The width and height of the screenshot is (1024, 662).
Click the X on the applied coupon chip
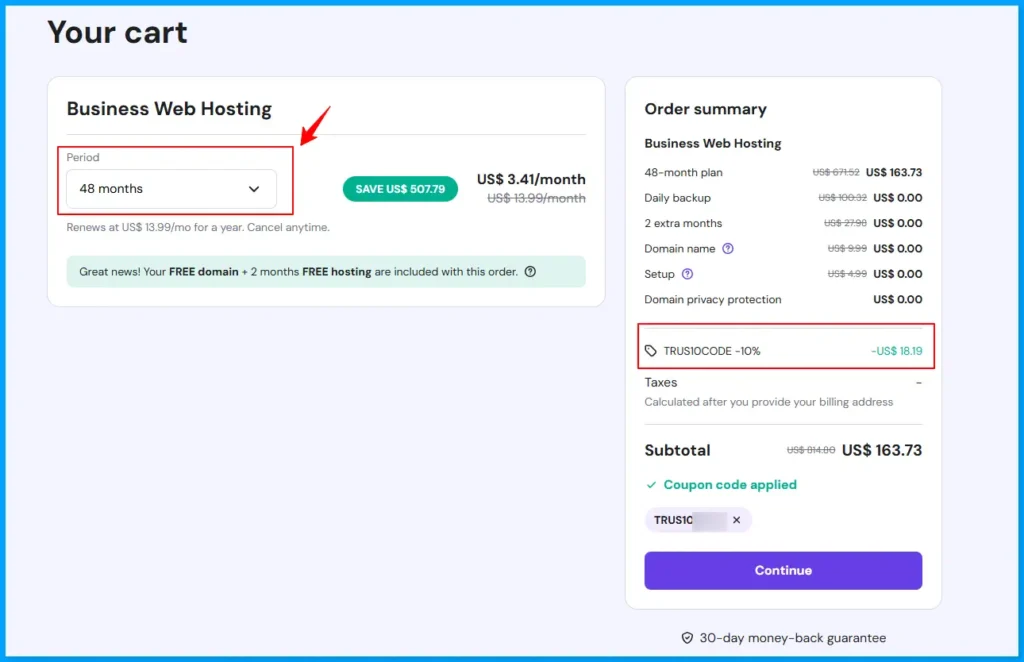[x=736, y=519]
